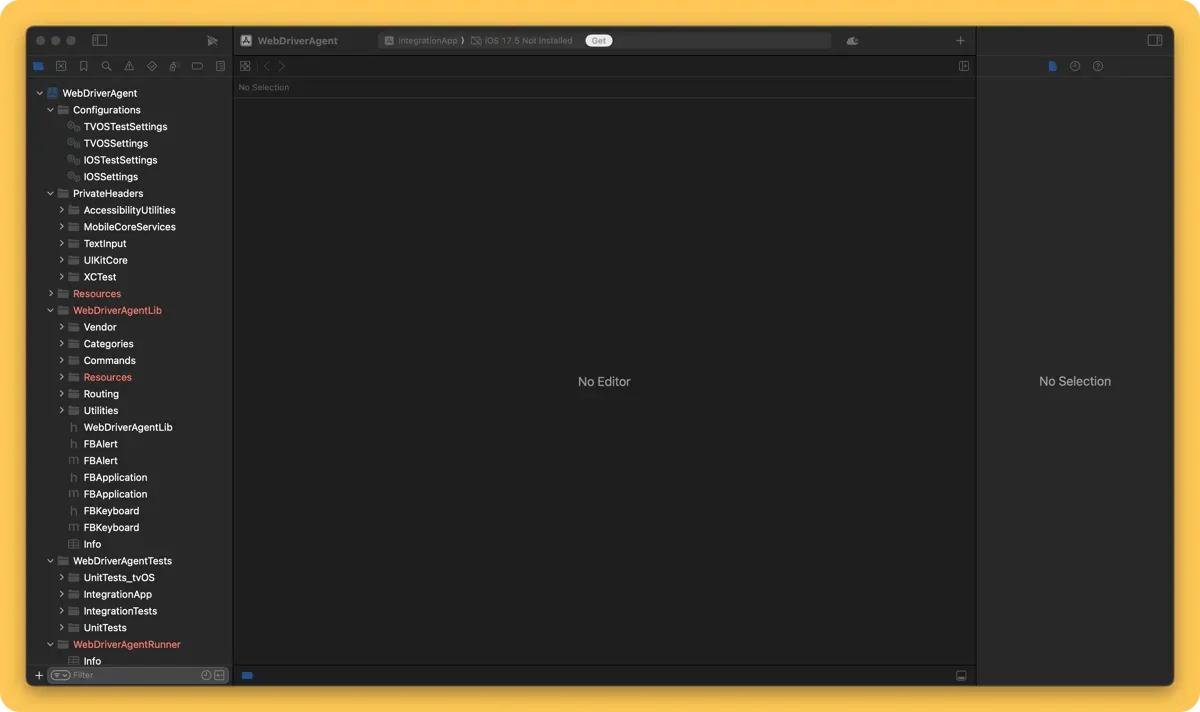Open Xcode Cloud status icon
The height and width of the screenshot is (712, 1200).
click(x=852, y=41)
